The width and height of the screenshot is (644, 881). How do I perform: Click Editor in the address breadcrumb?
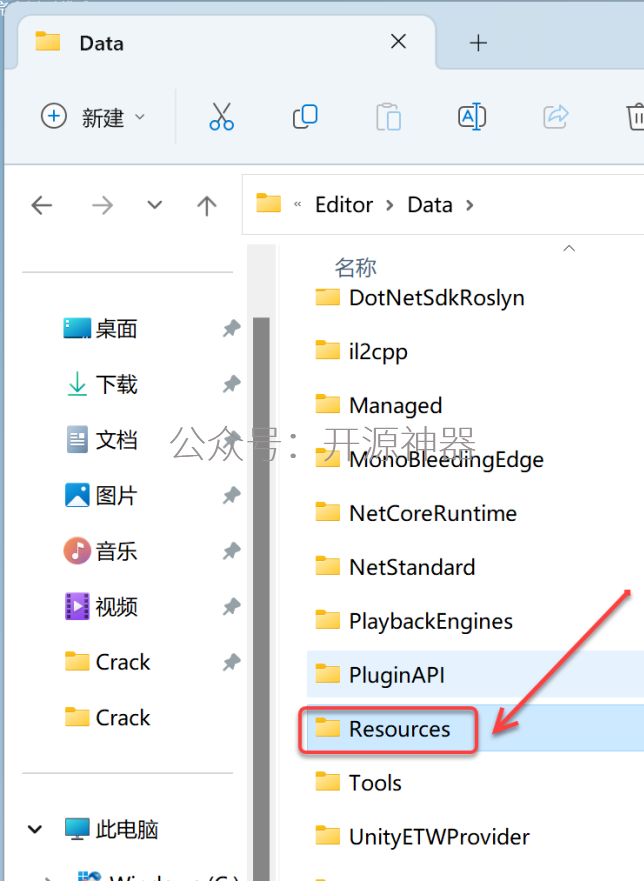[x=344, y=205]
